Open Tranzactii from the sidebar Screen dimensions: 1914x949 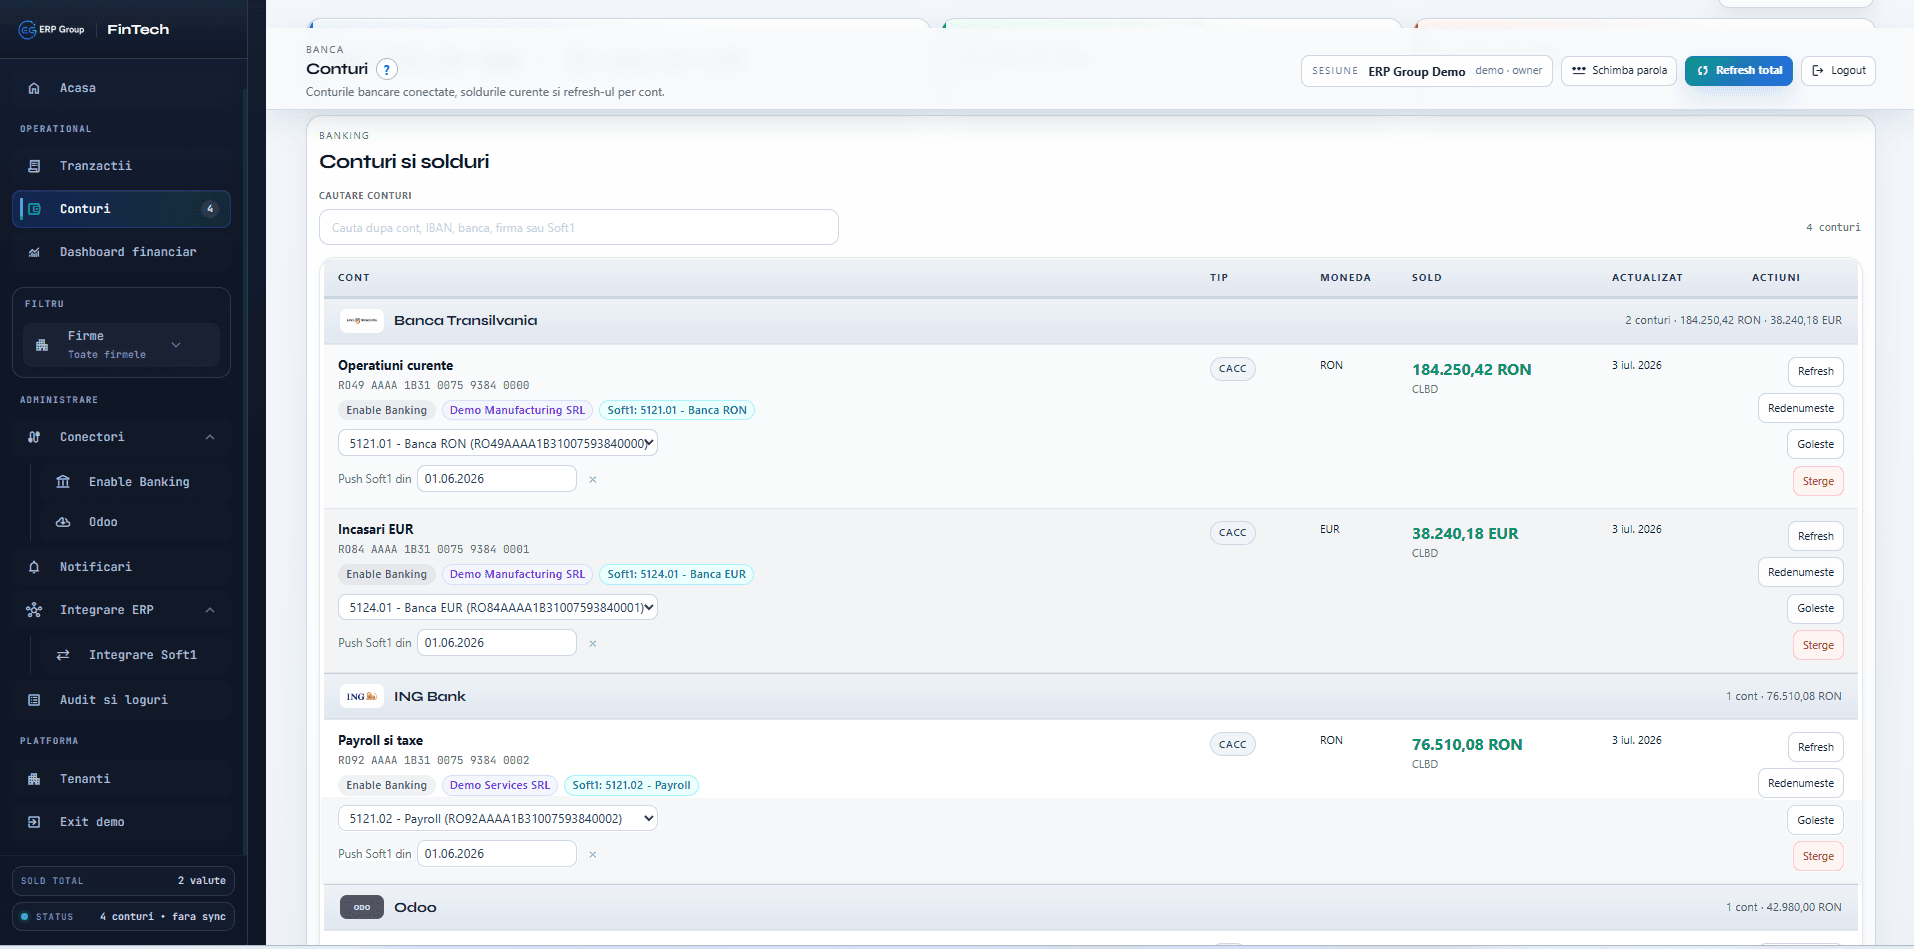point(121,166)
